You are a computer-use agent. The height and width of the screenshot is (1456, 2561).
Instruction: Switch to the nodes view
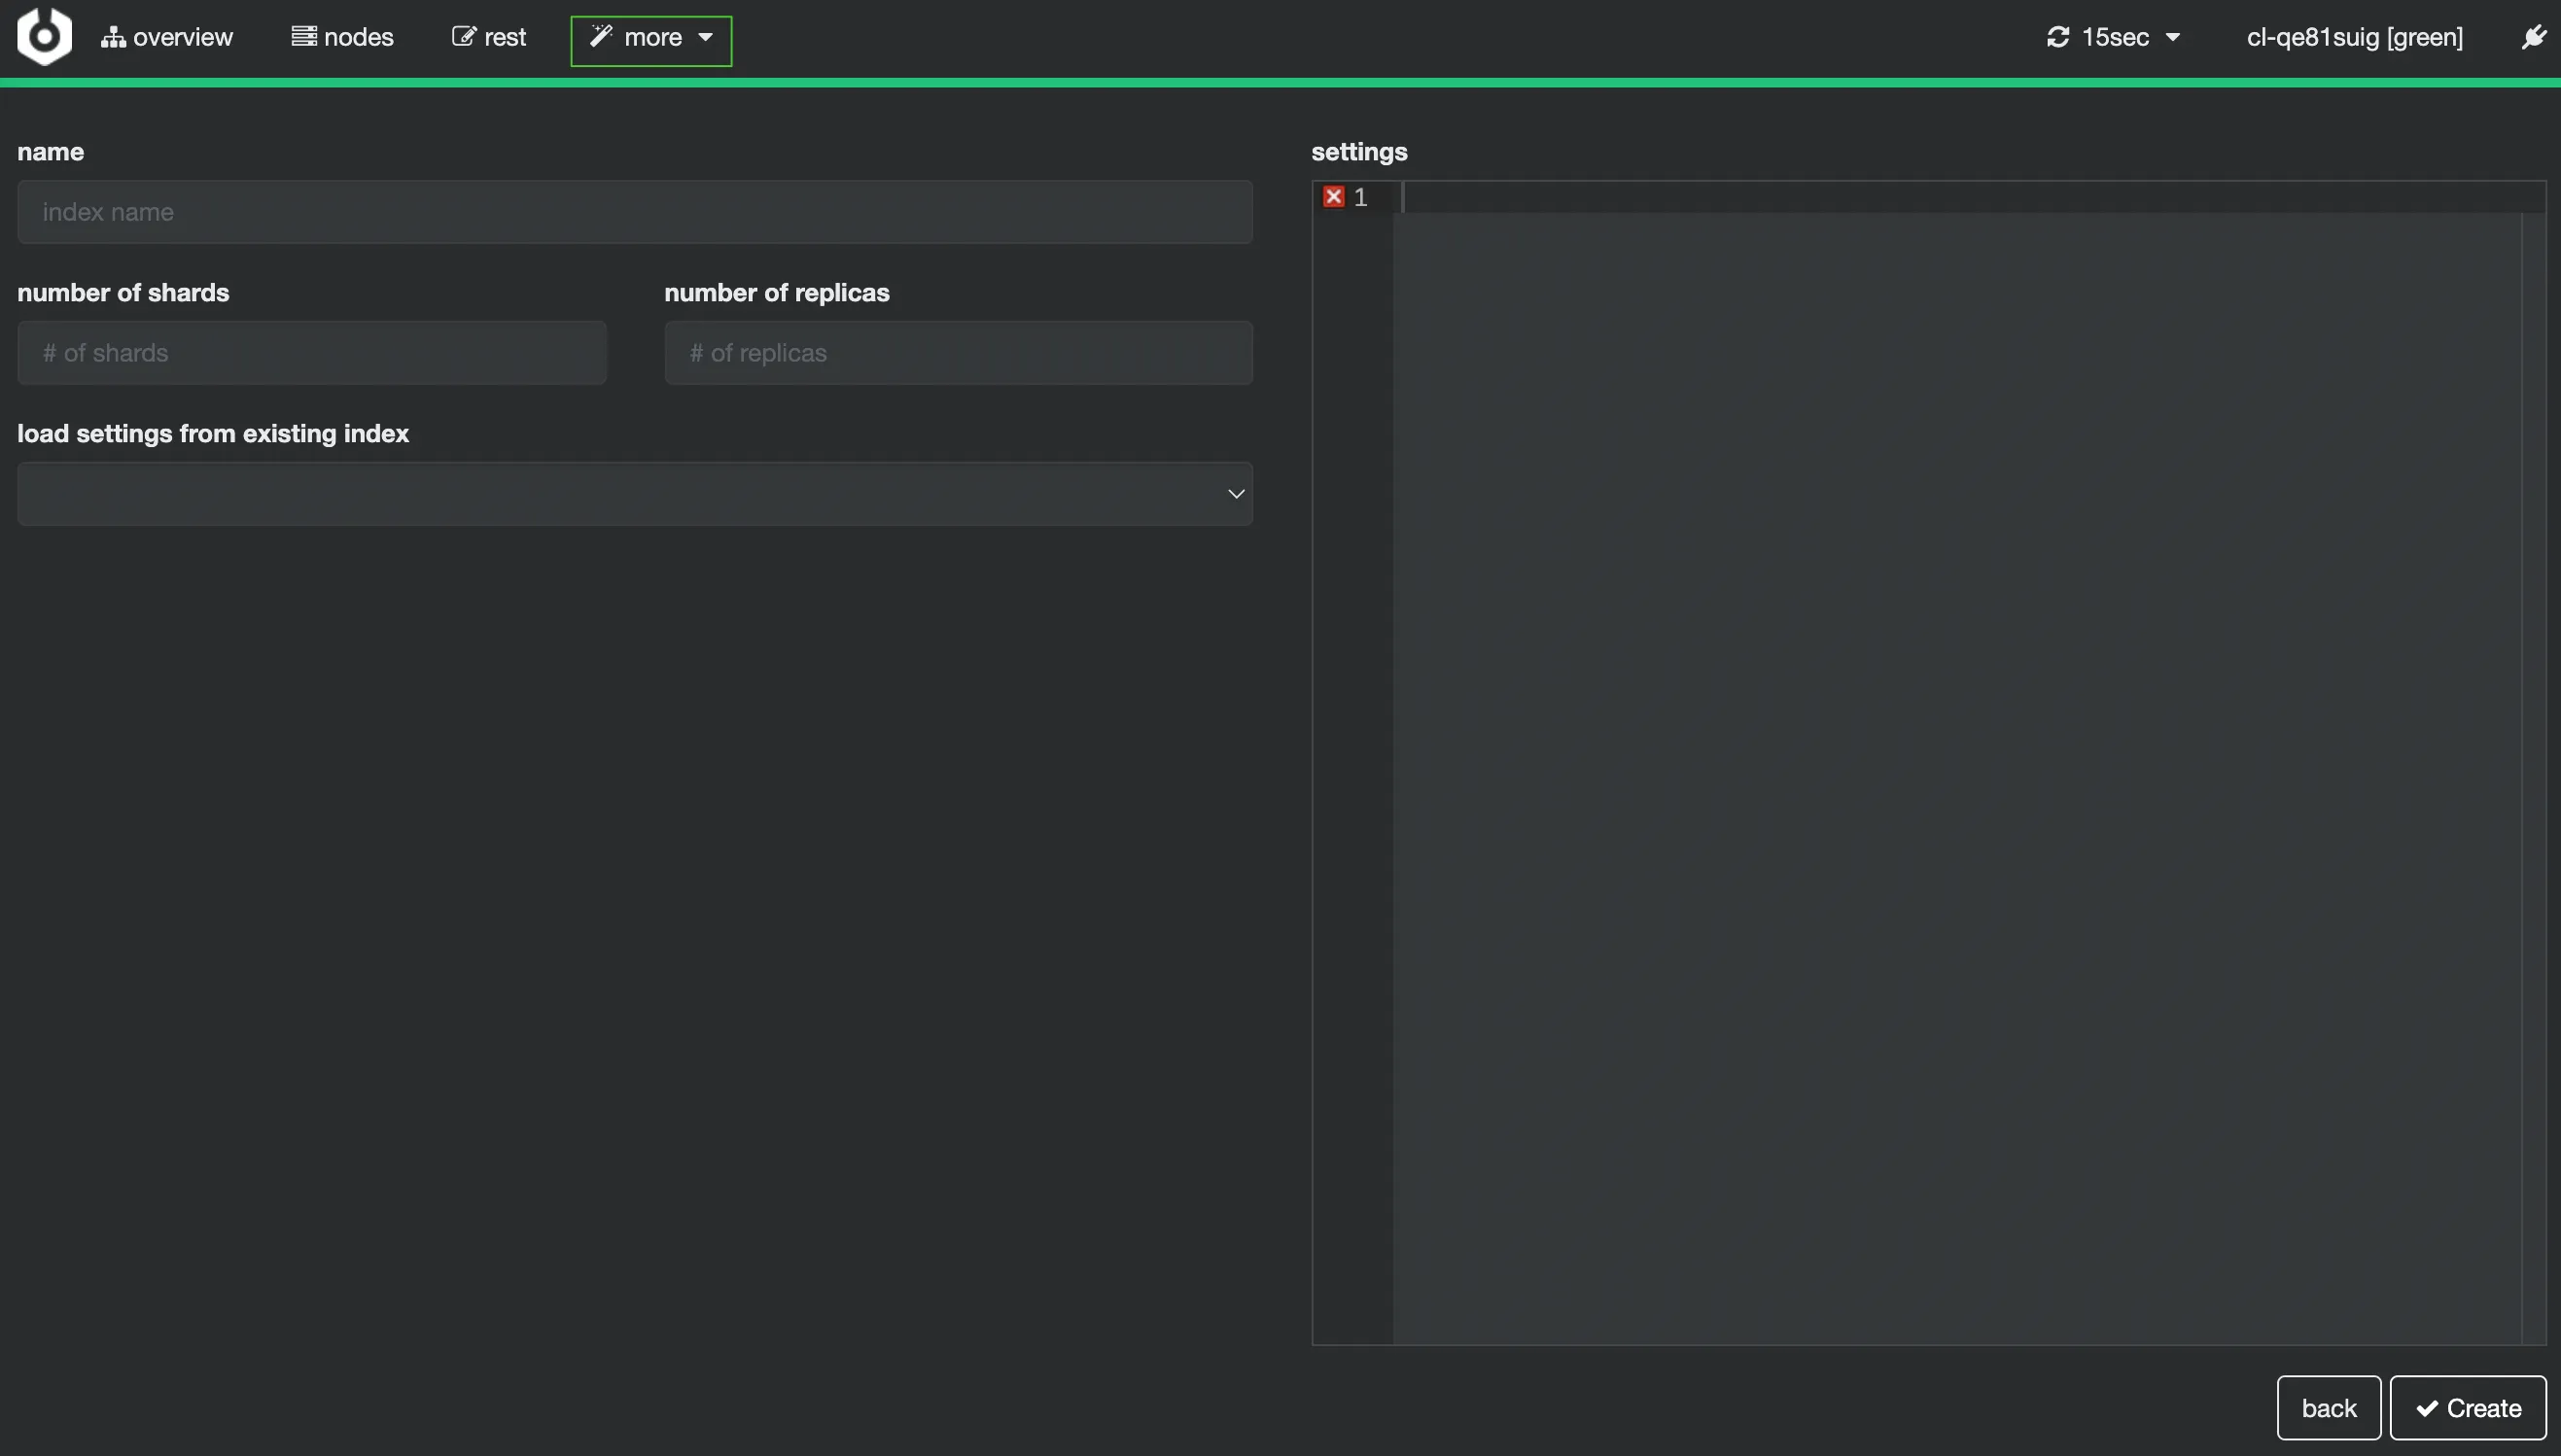[x=342, y=36]
